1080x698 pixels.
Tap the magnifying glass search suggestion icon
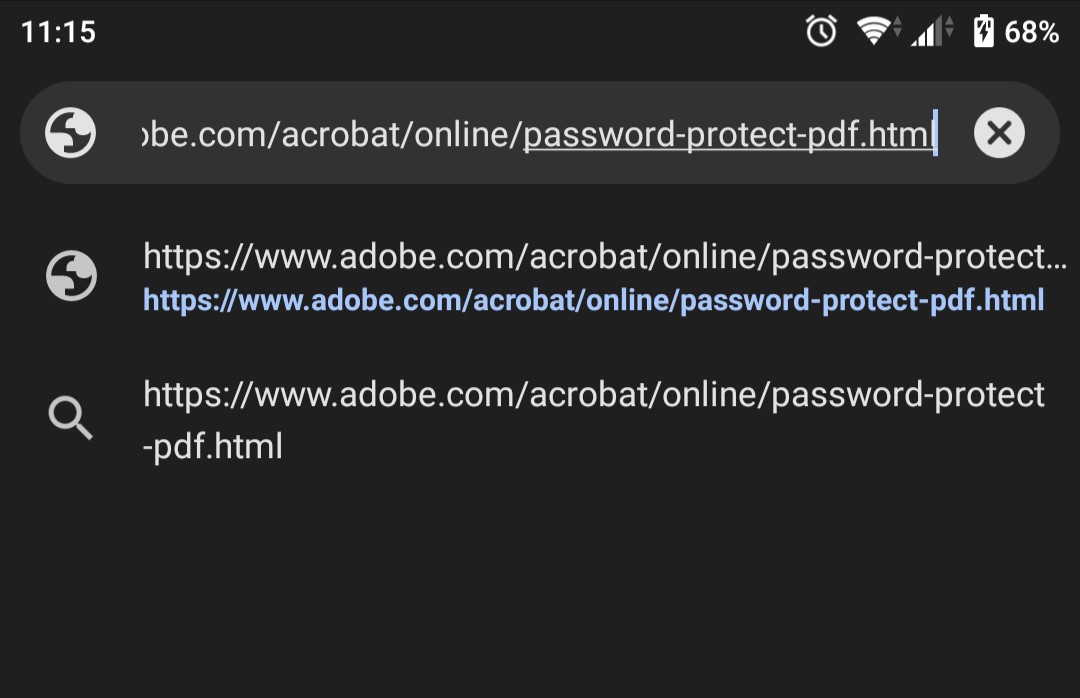click(70, 417)
